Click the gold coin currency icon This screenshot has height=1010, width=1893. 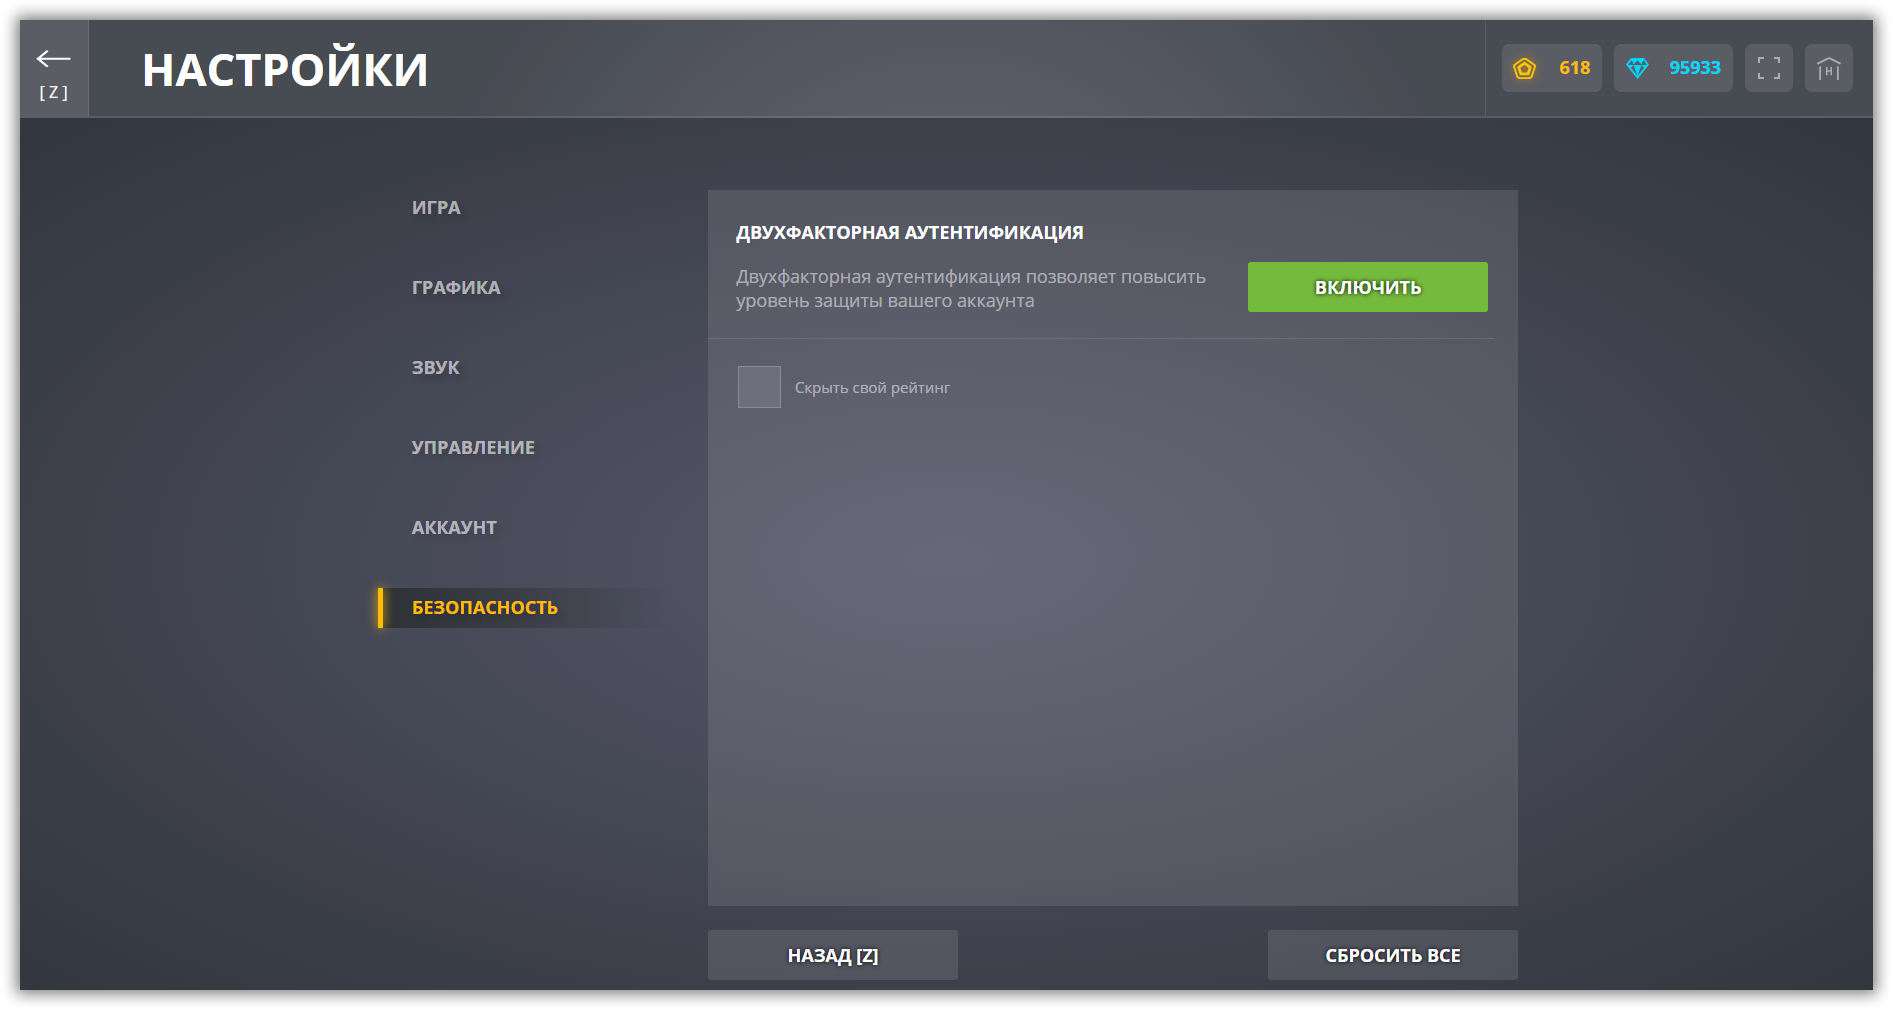click(x=1524, y=68)
